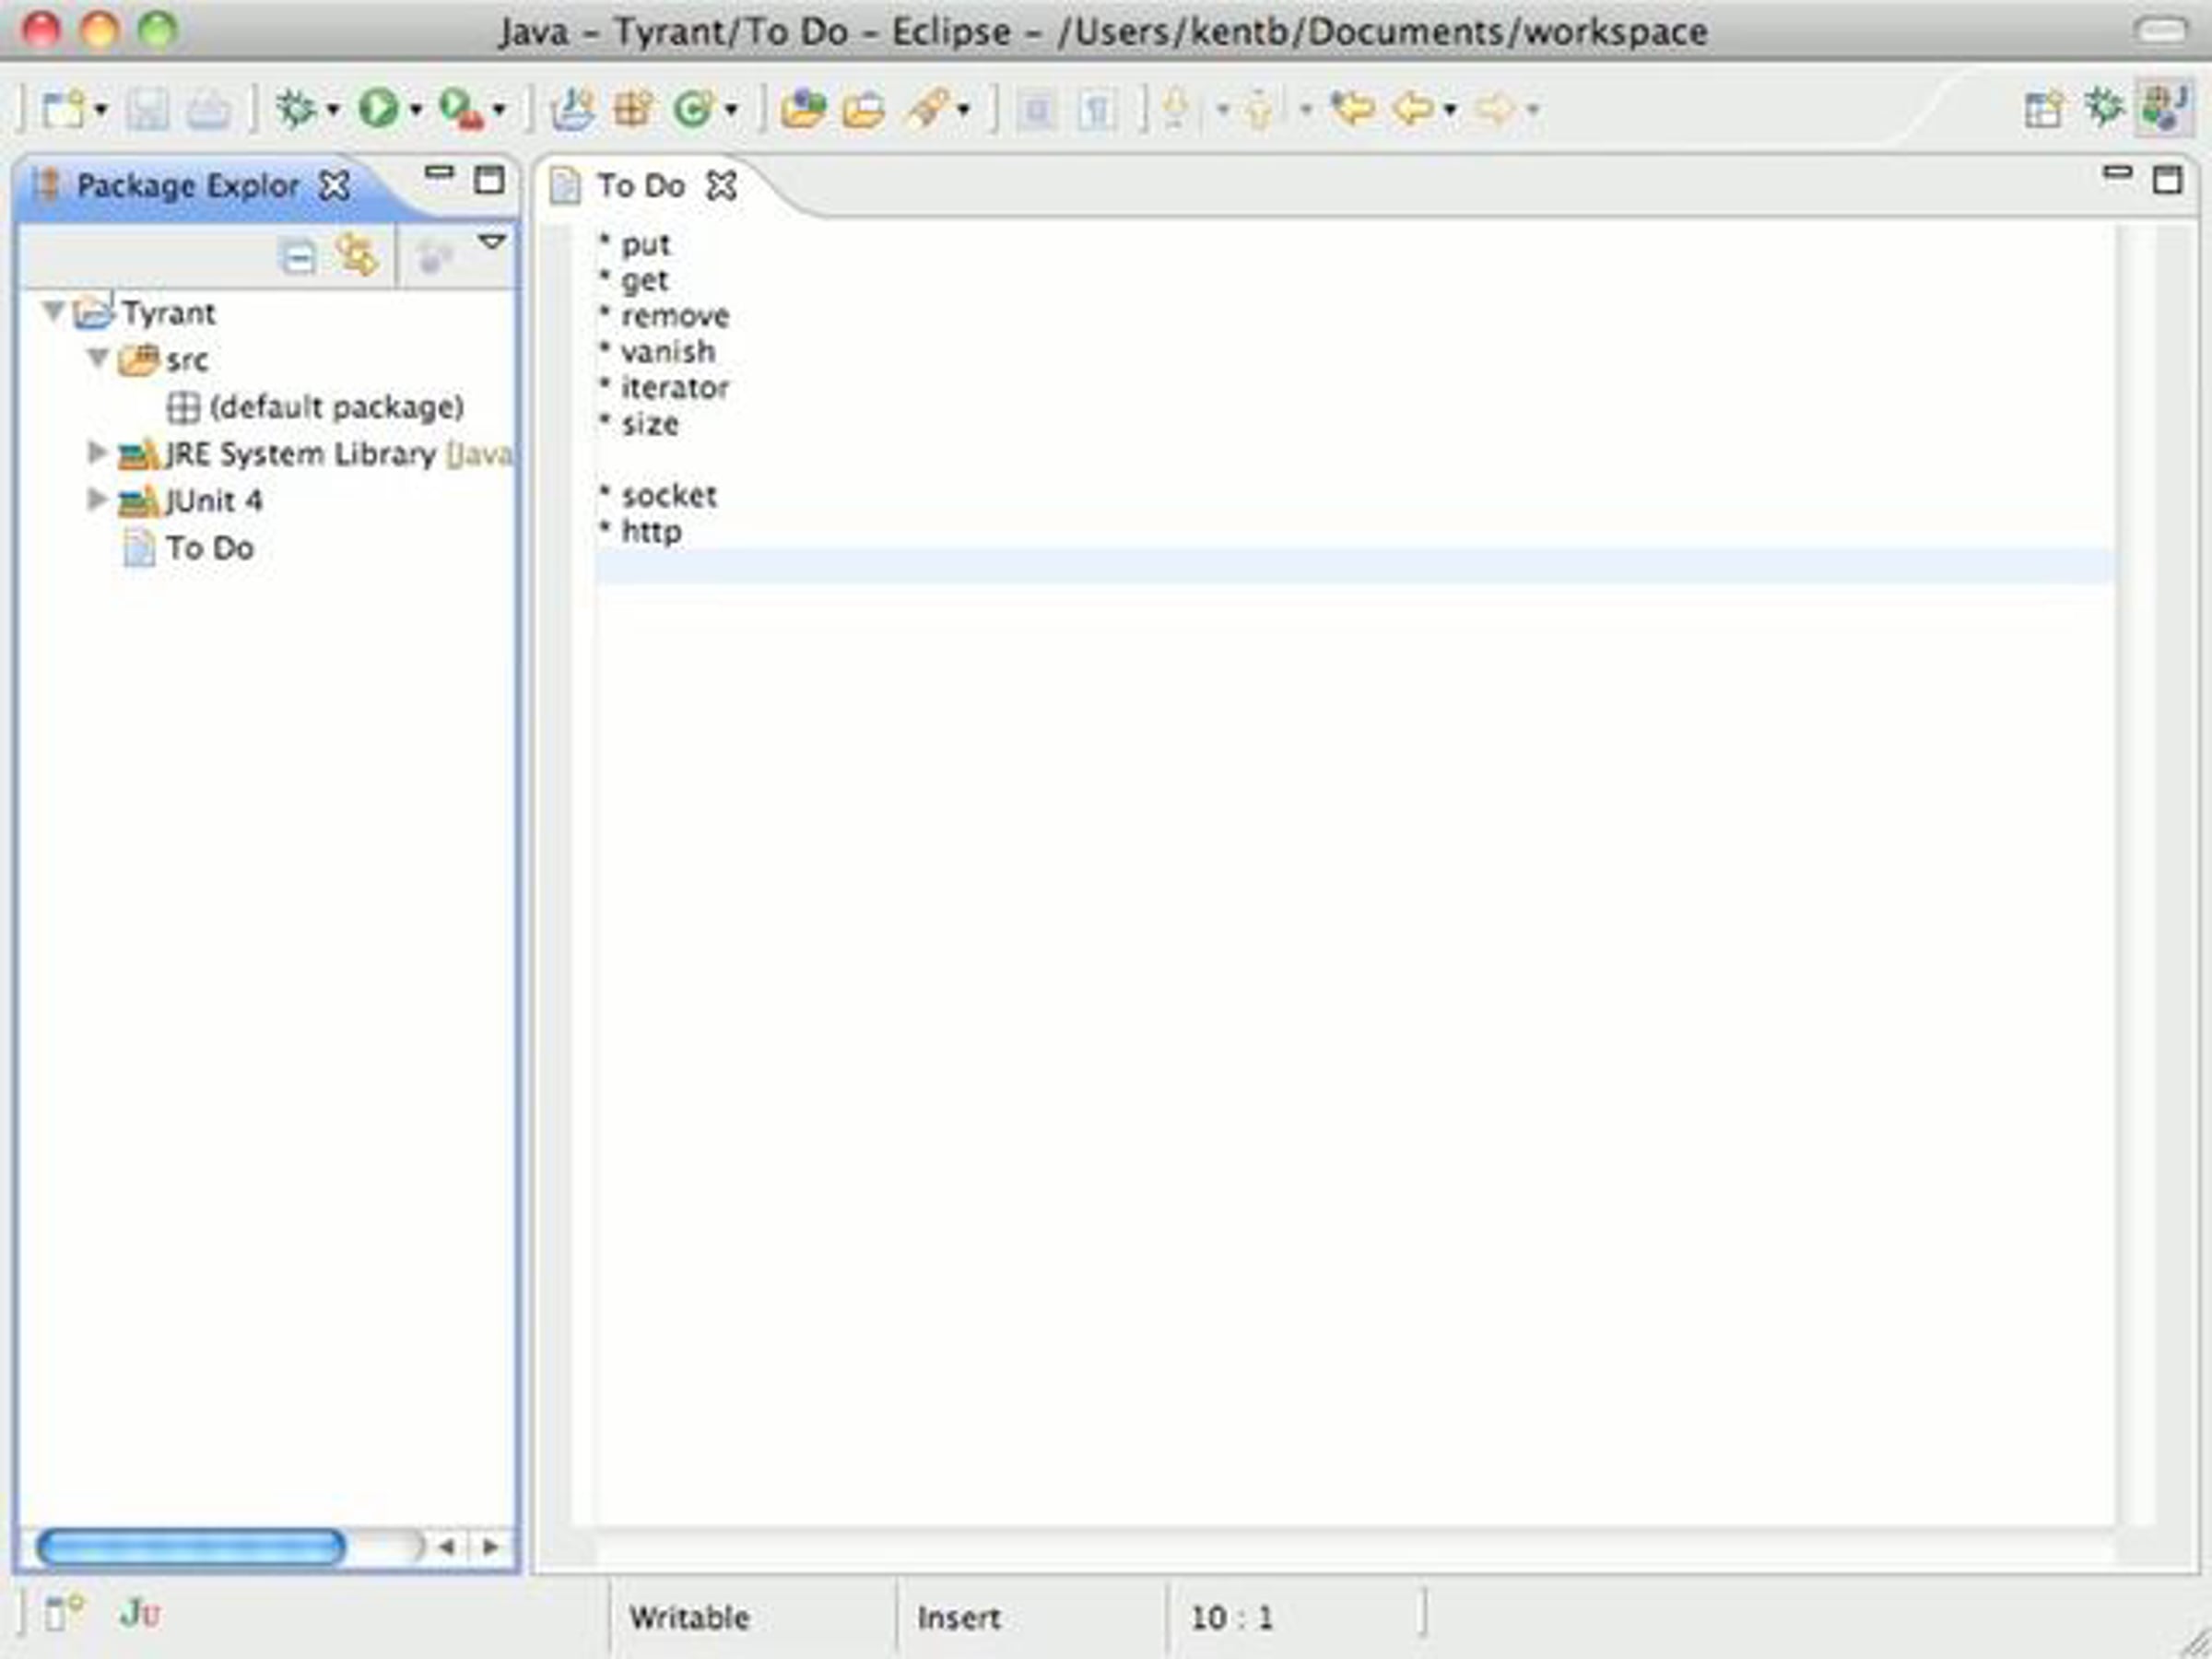Select (default package) in the tree
The width and height of the screenshot is (2212, 1659).
(x=336, y=407)
